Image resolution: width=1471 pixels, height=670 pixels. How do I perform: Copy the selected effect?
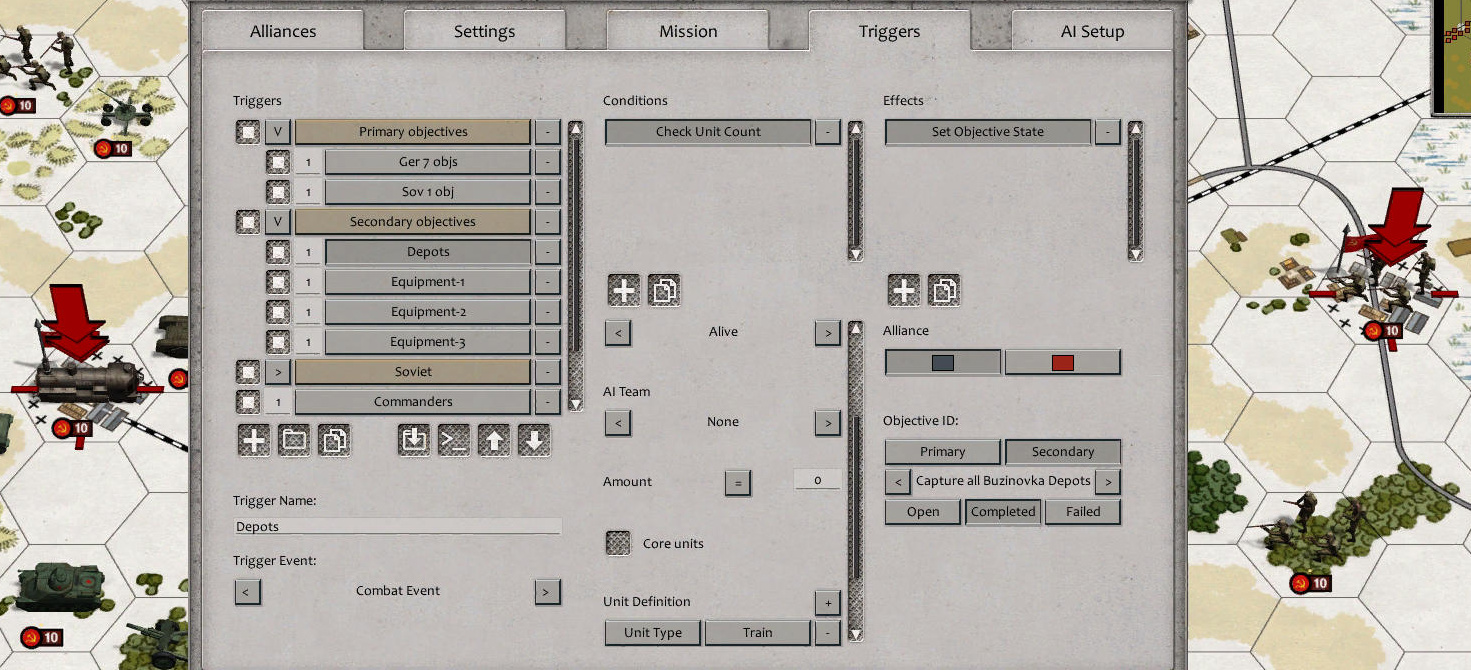944,290
